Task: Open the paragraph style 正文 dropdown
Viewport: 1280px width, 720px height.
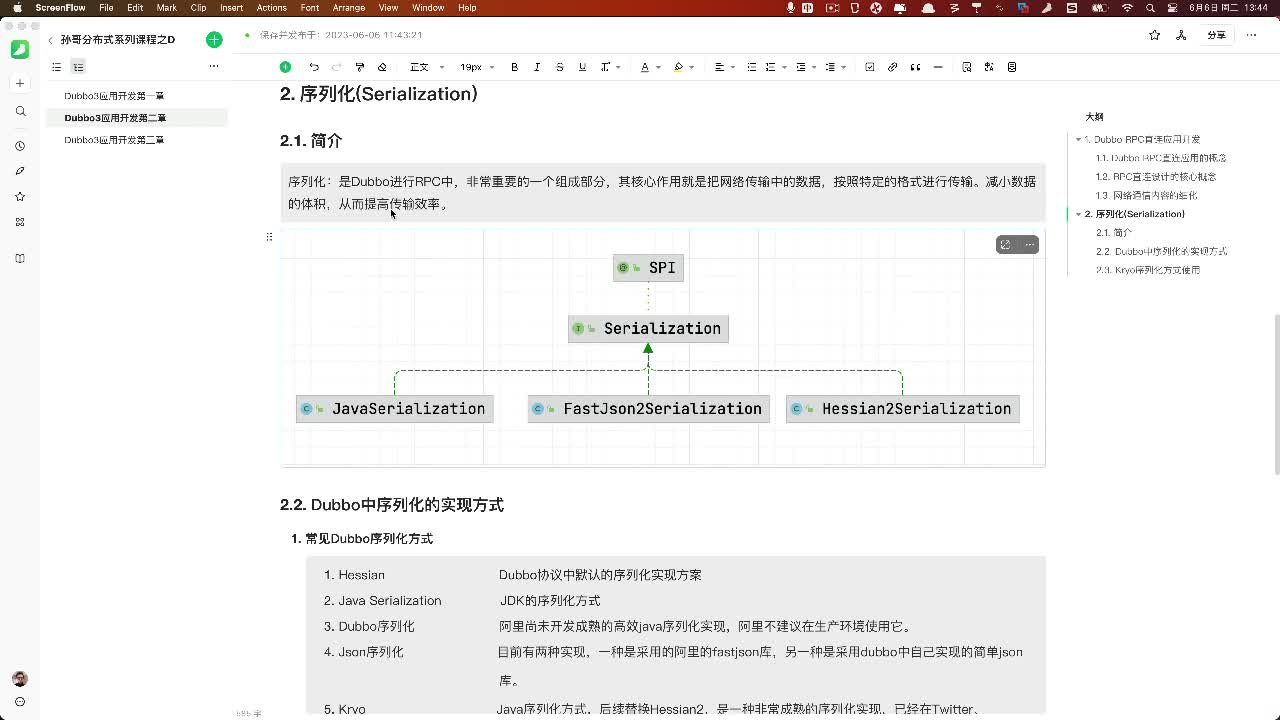Action: click(x=427, y=67)
